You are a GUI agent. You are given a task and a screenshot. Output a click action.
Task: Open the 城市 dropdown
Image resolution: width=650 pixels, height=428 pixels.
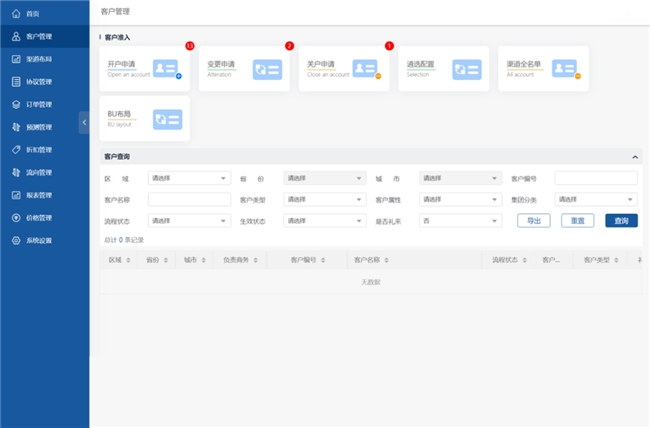pyautogui.click(x=460, y=178)
